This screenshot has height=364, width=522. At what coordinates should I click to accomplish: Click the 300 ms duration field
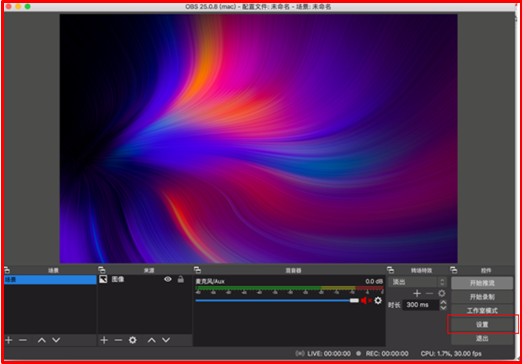(421, 305)
